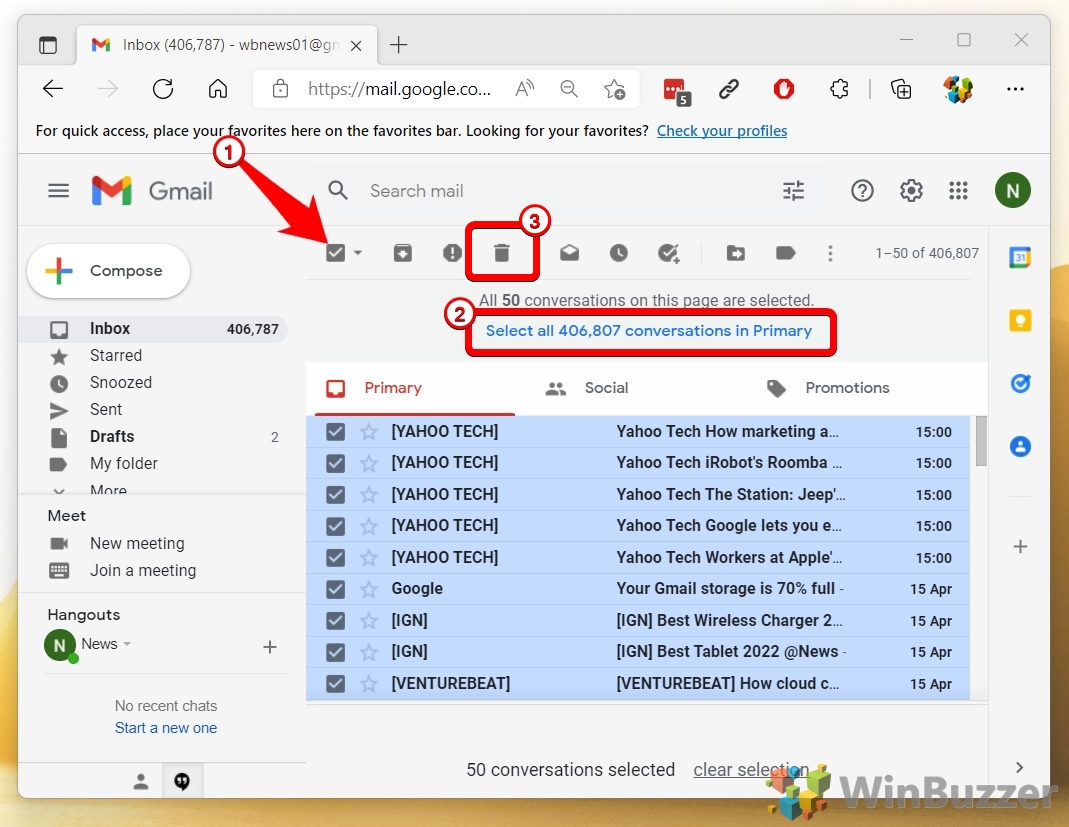The height and width of the screenshot is (827, 1069).
Task: Open the News Hangouts status dropdown
Action: (127, 644)
